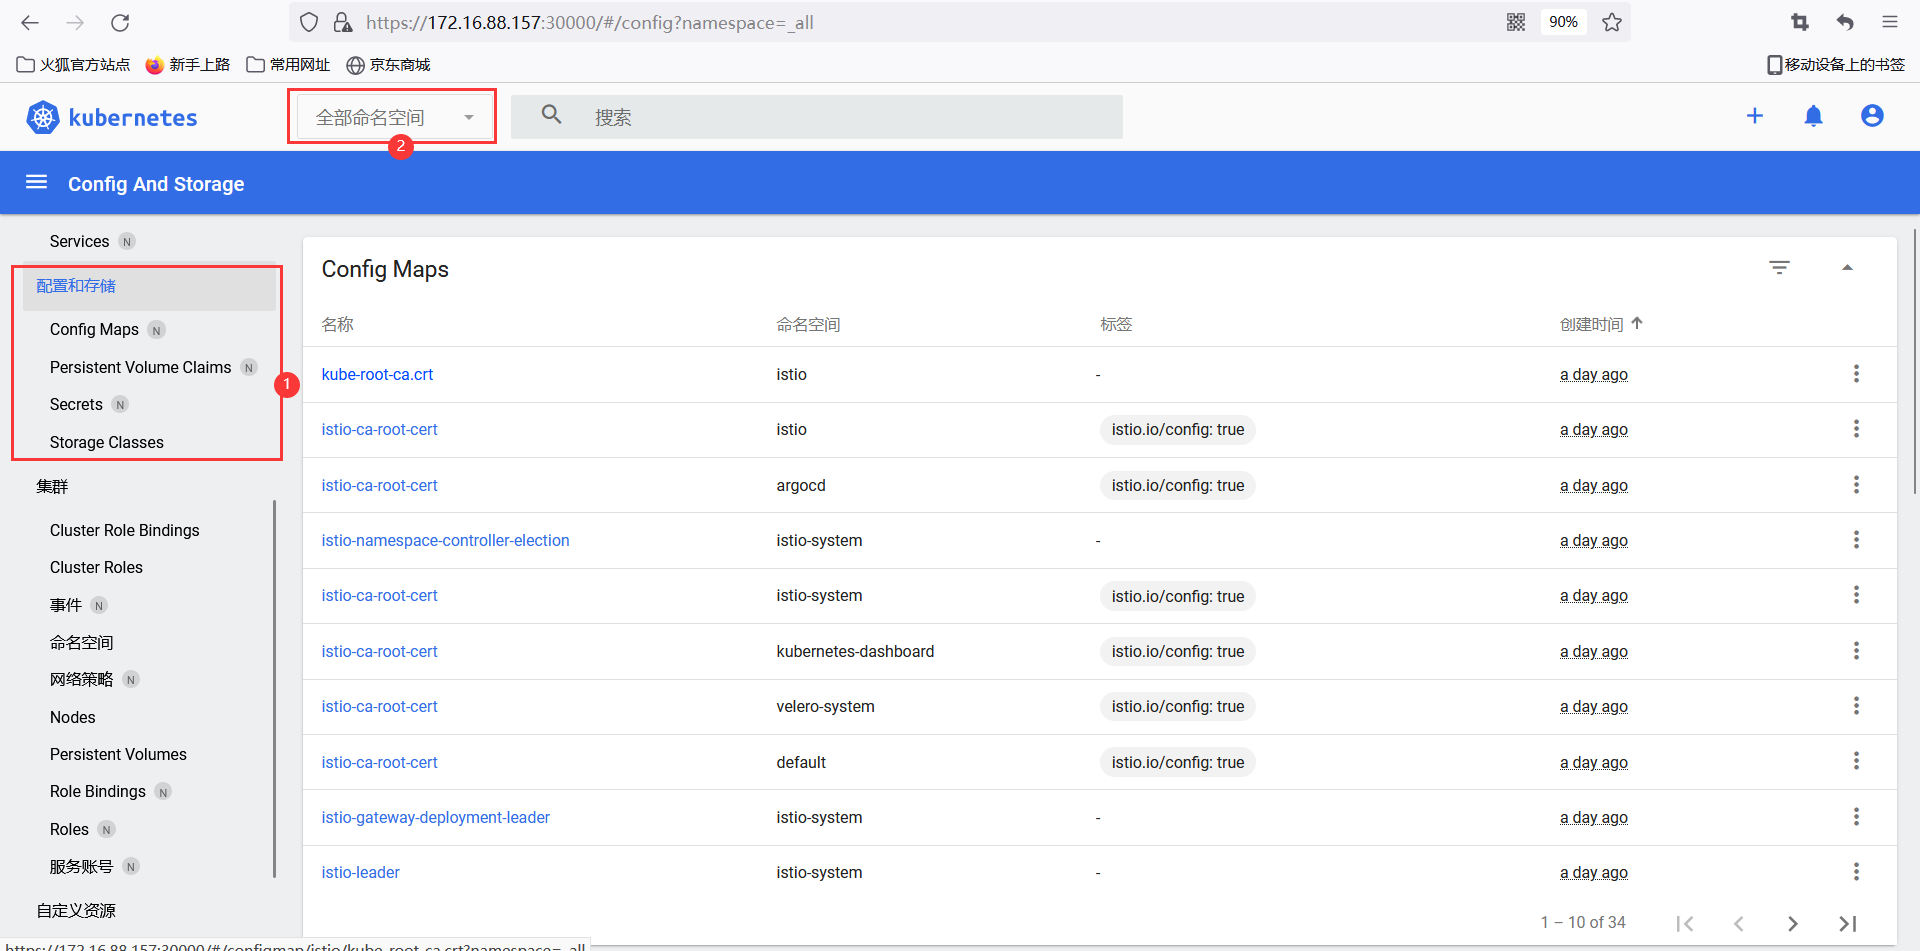Screen dimensions: 1920x951
Task: Go to next page of results
Action: [x=1793, y=923]
